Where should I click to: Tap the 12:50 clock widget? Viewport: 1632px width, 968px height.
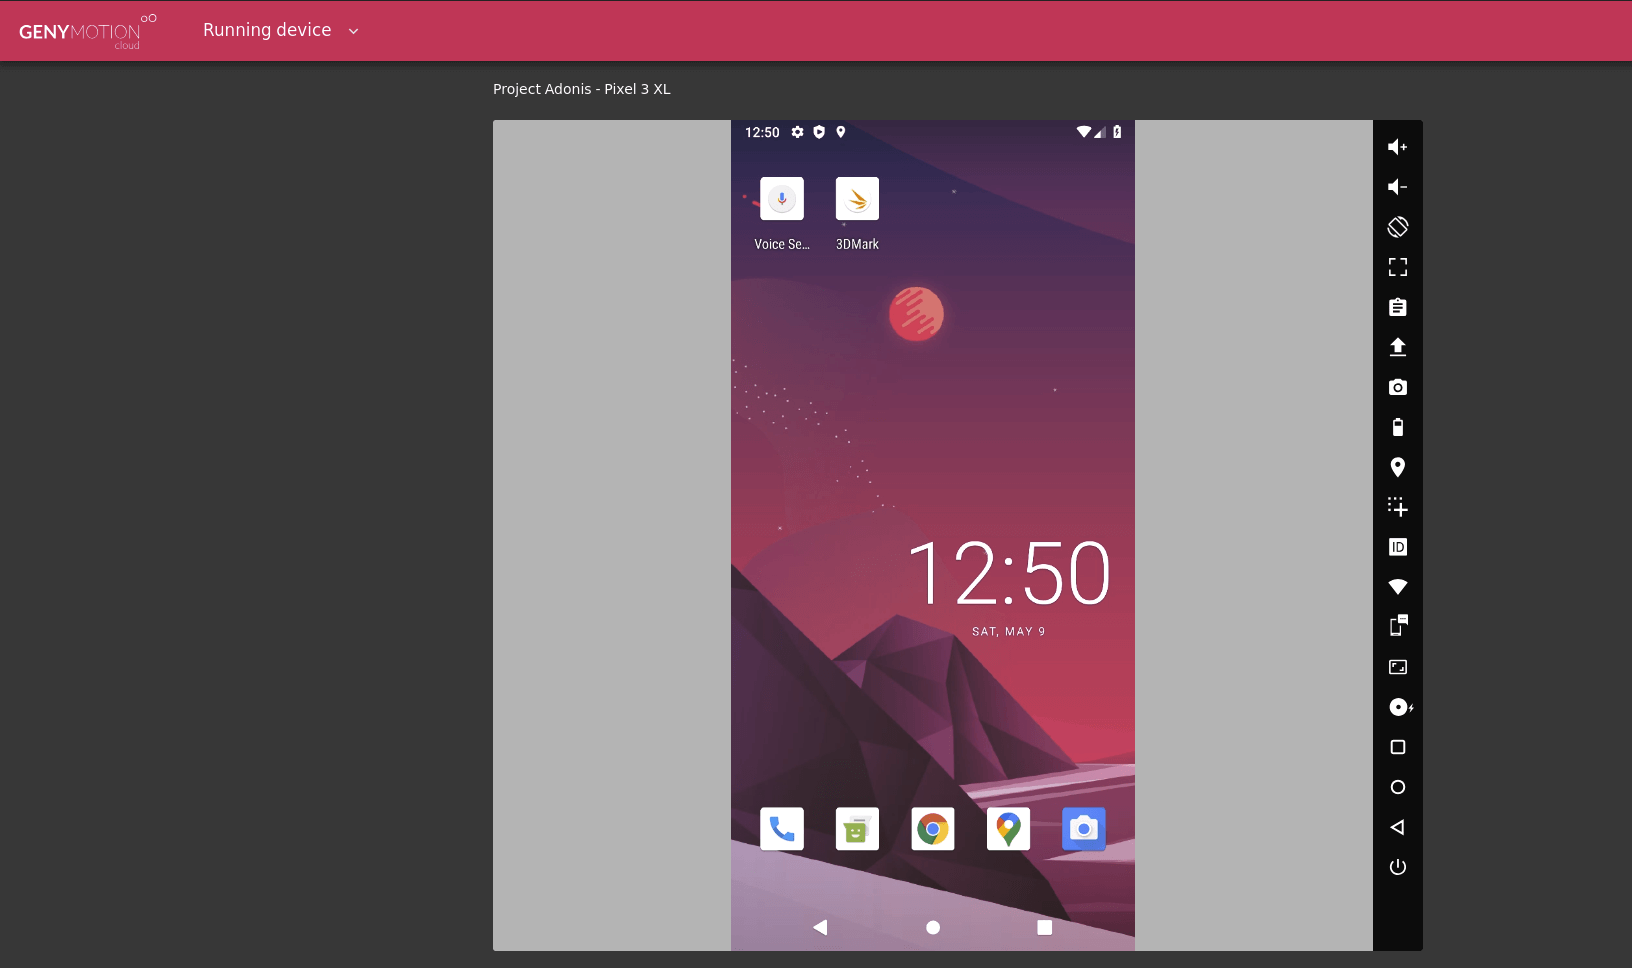[x=1008, y=574]
